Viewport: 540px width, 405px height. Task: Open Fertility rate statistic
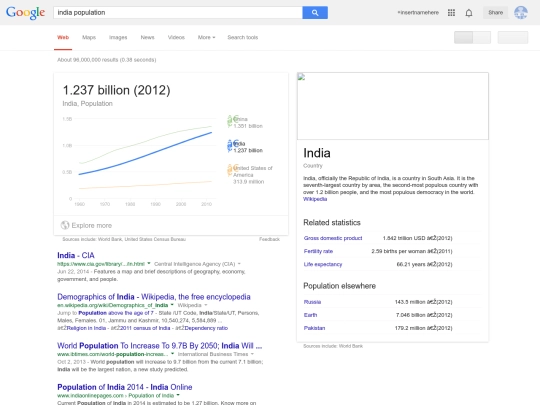[318, 251]
